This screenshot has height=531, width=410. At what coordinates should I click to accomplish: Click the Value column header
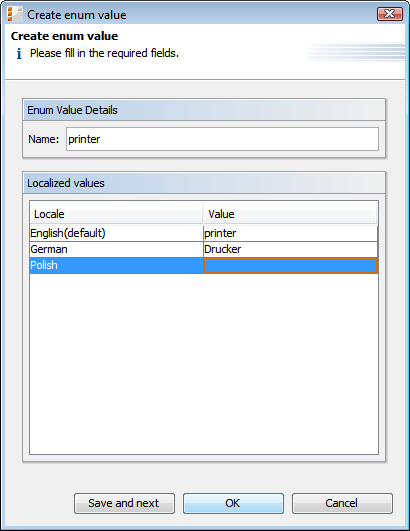point(290,214)
